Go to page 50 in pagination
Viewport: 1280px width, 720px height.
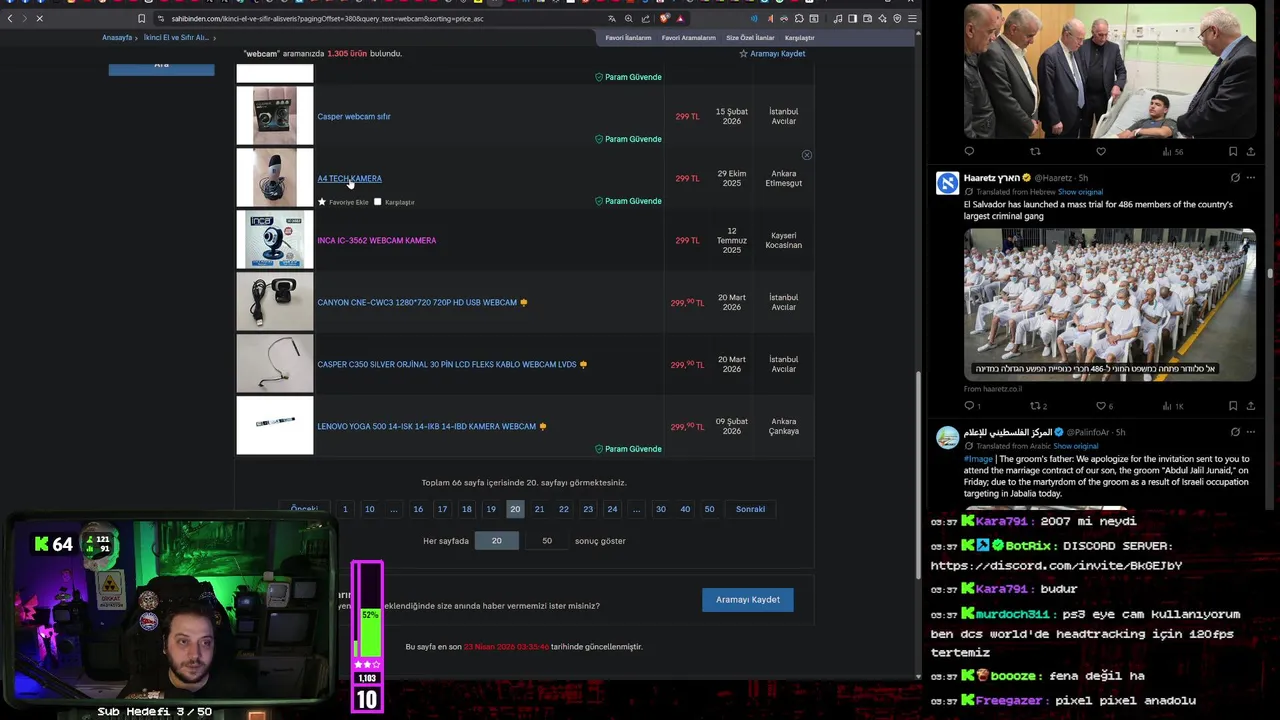click(x=709, y=509)
